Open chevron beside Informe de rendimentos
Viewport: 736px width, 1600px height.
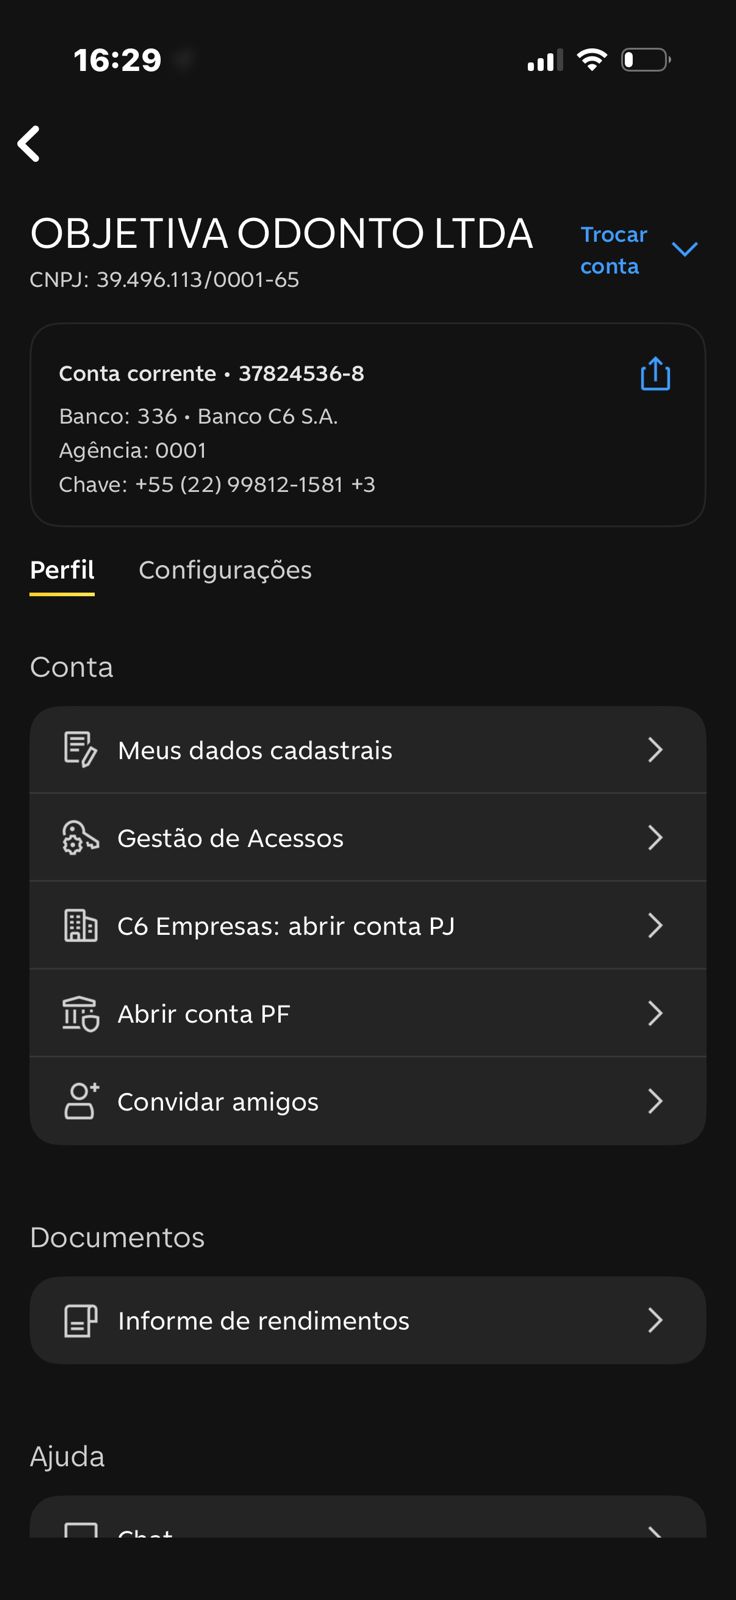tap(655, 1321)
